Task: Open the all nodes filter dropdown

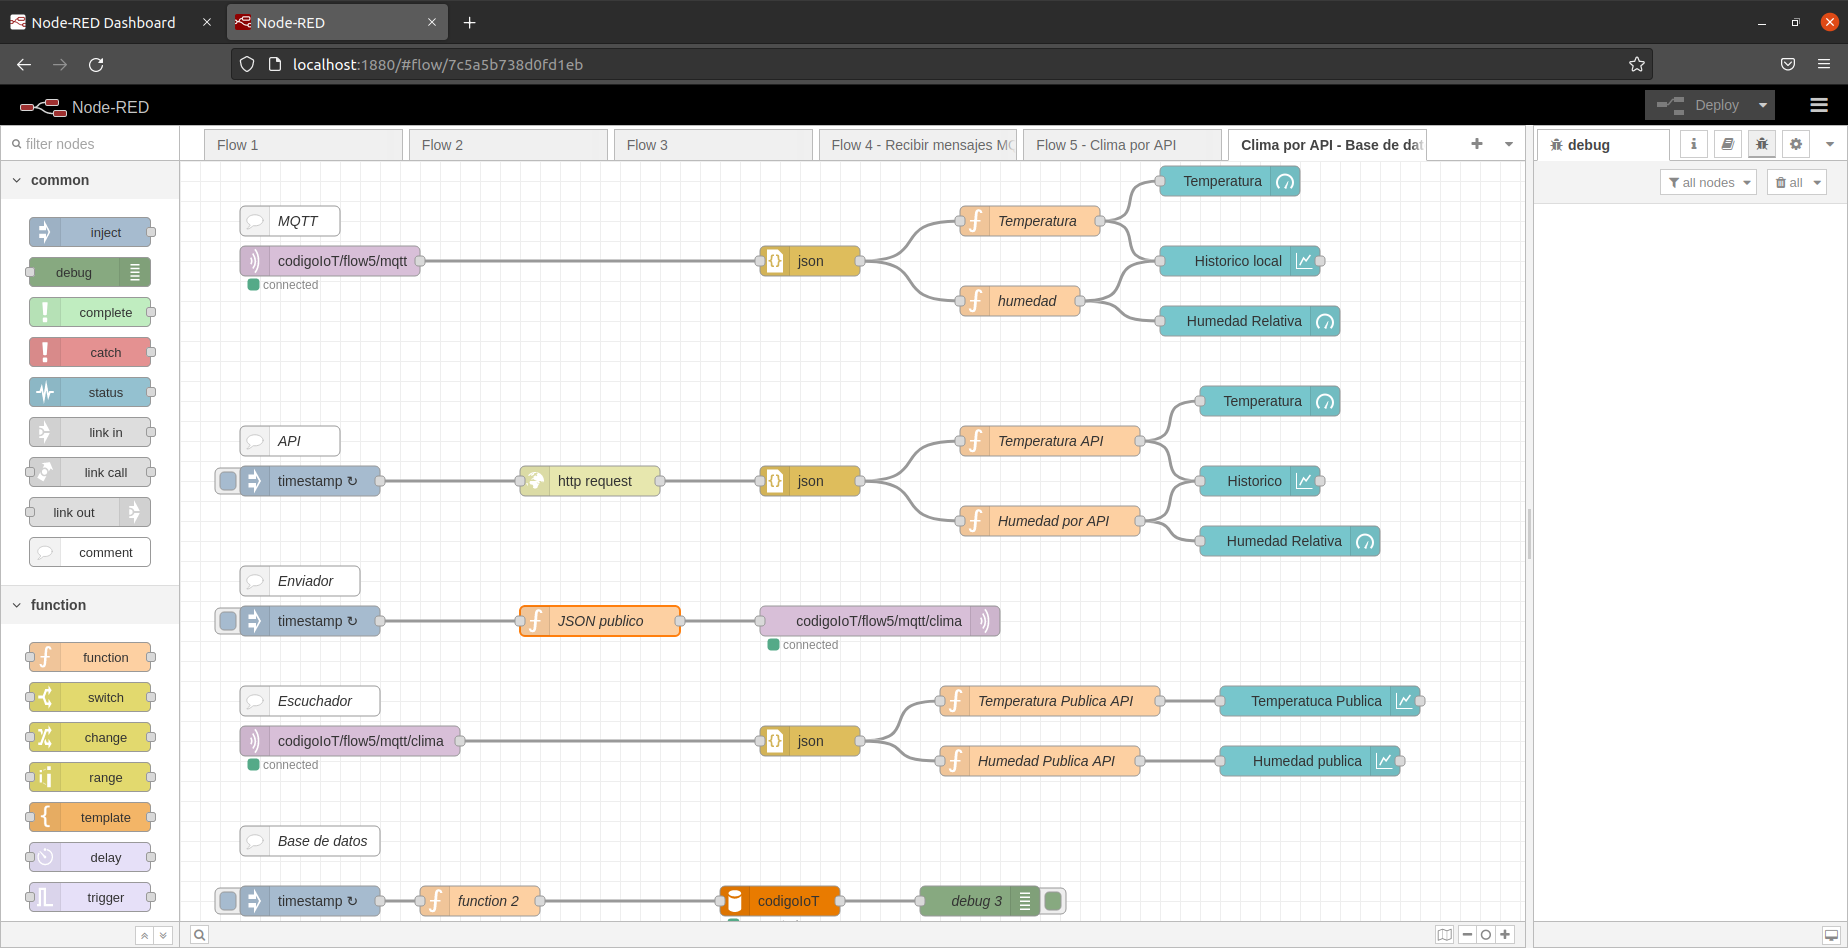Action: point(1708,182)
